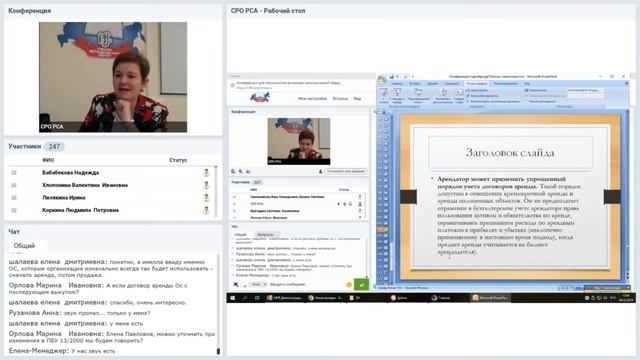
Task: Click the inner conference video thumbnail
Action: click(x=299, y=141)
